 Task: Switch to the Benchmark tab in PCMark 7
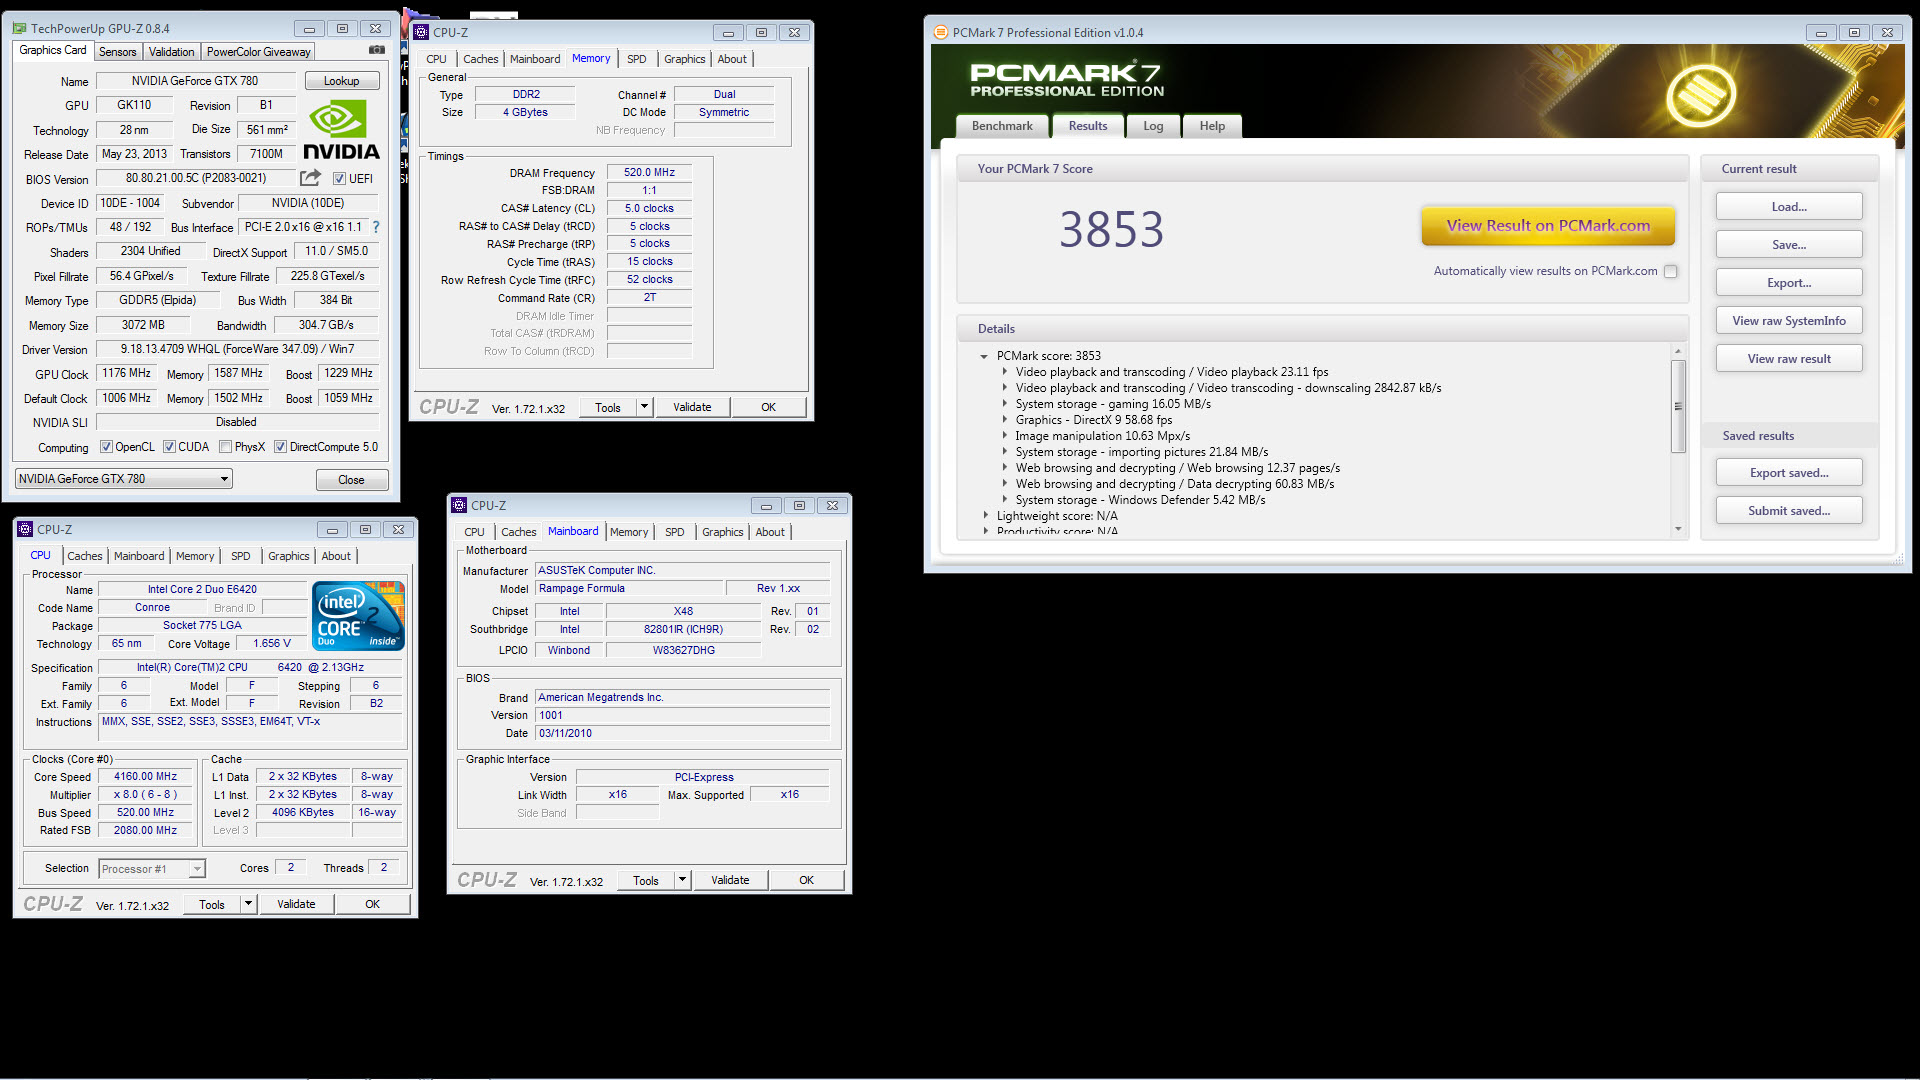coord(1002,126)
